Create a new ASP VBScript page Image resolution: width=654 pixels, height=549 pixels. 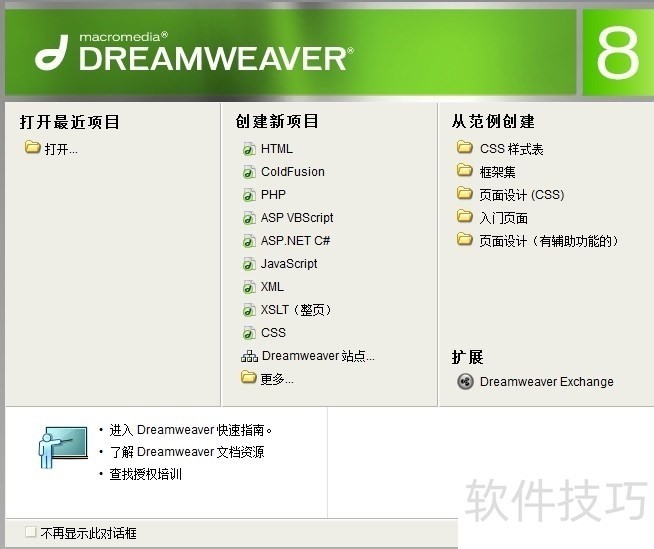click(297, 218)
